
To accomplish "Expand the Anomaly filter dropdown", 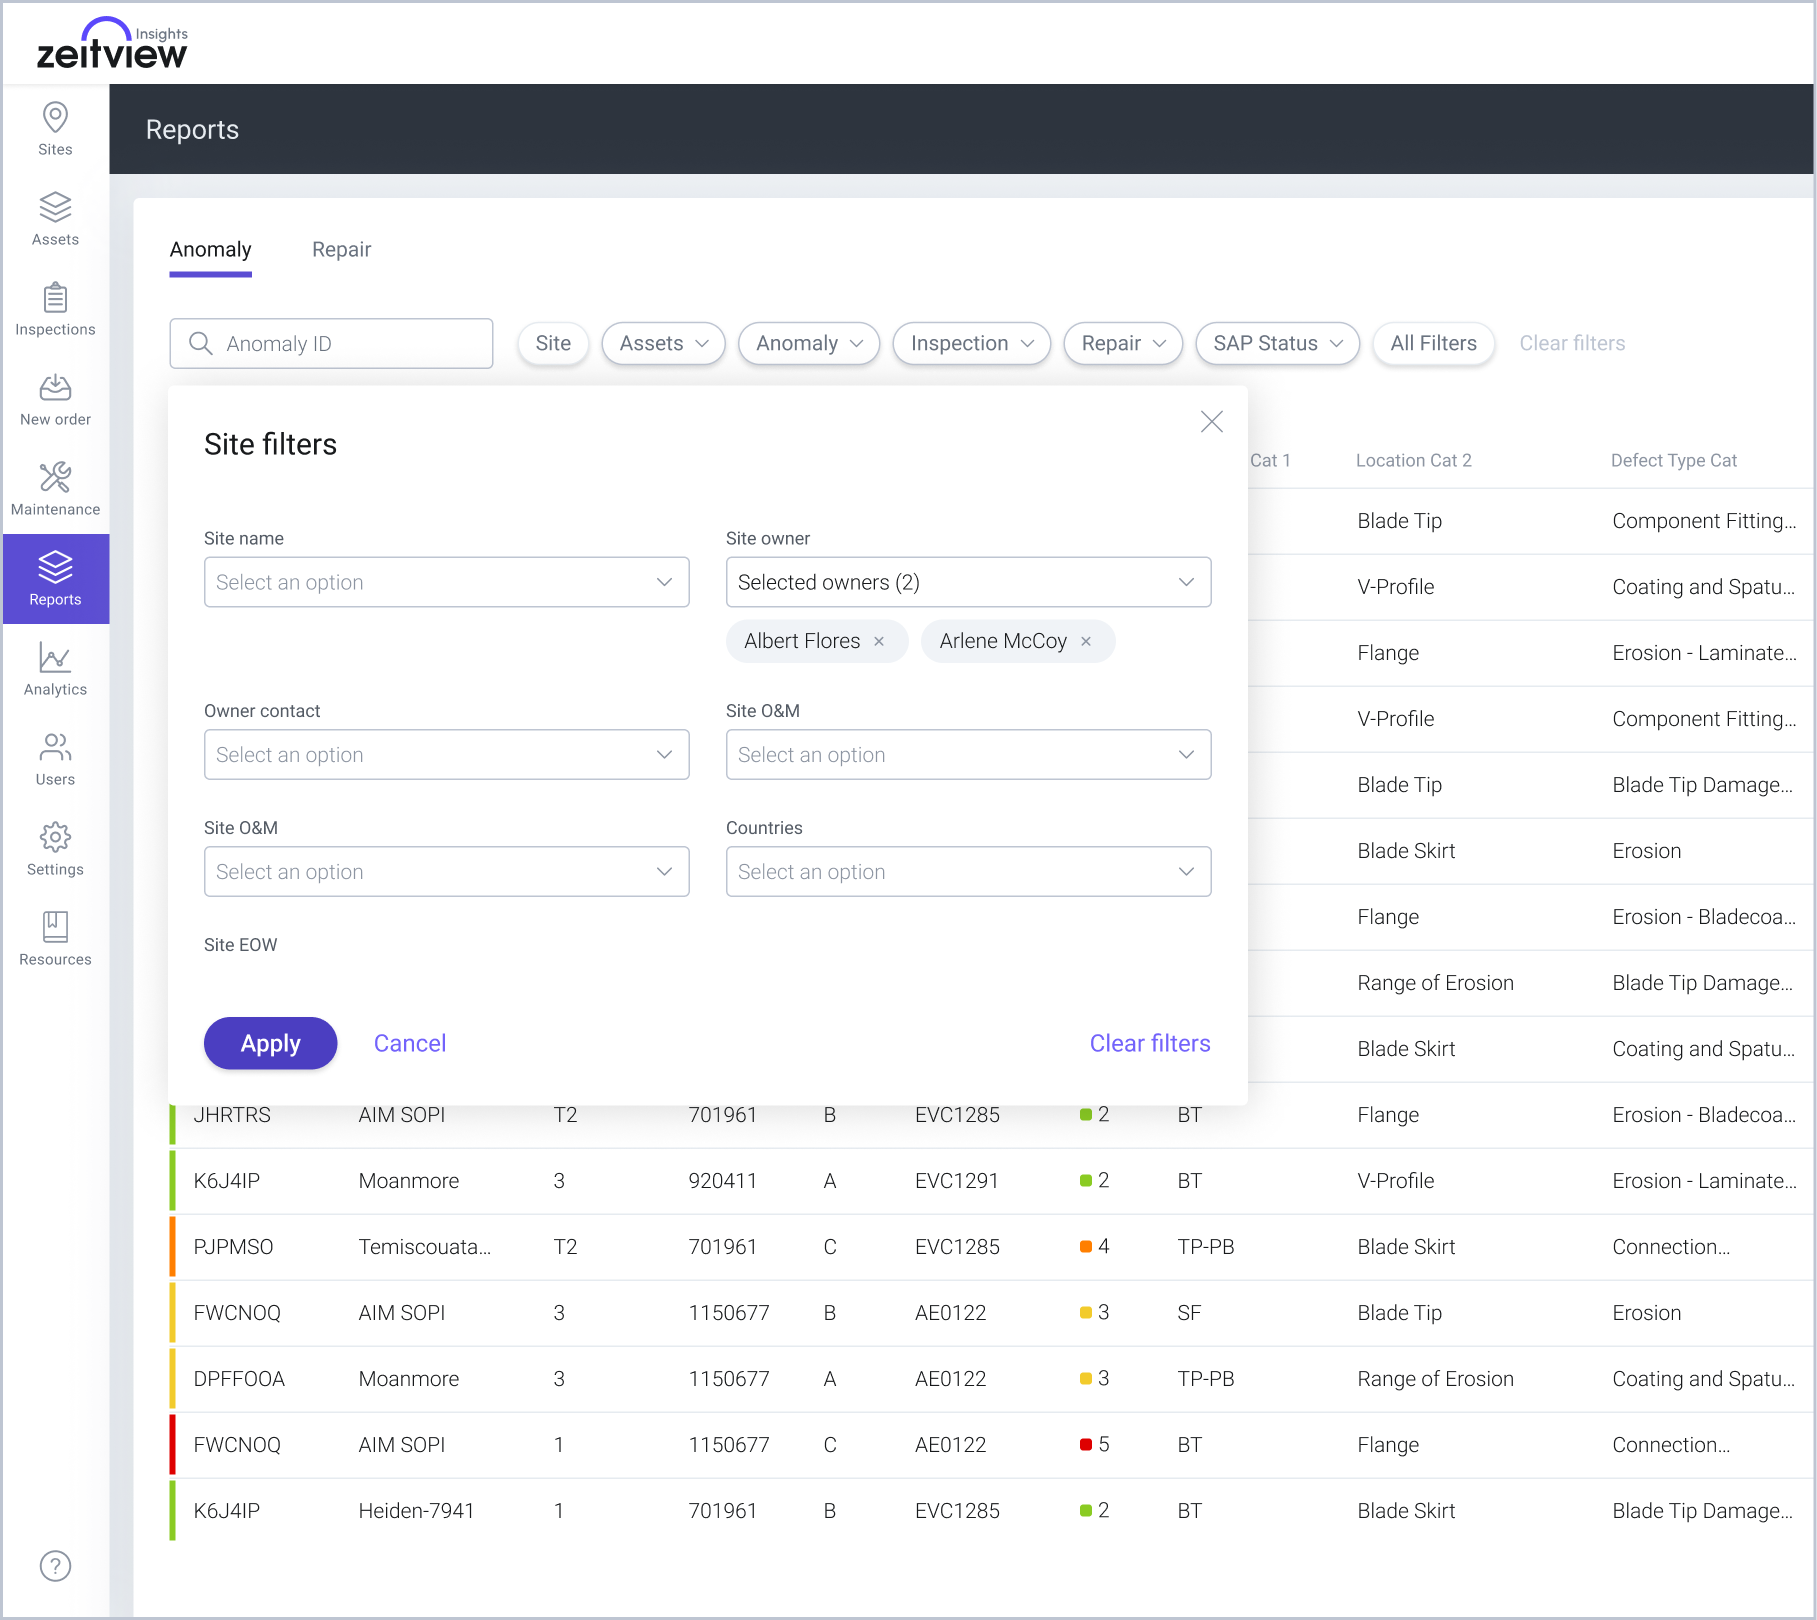I will coord(808,344).
